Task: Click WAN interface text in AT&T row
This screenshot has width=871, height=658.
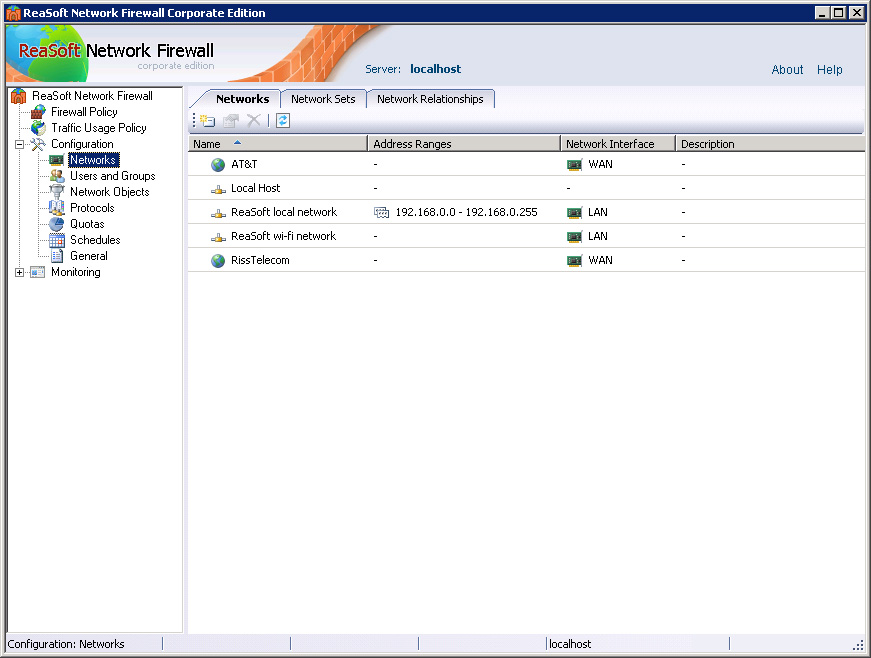Action: (600, 164)
